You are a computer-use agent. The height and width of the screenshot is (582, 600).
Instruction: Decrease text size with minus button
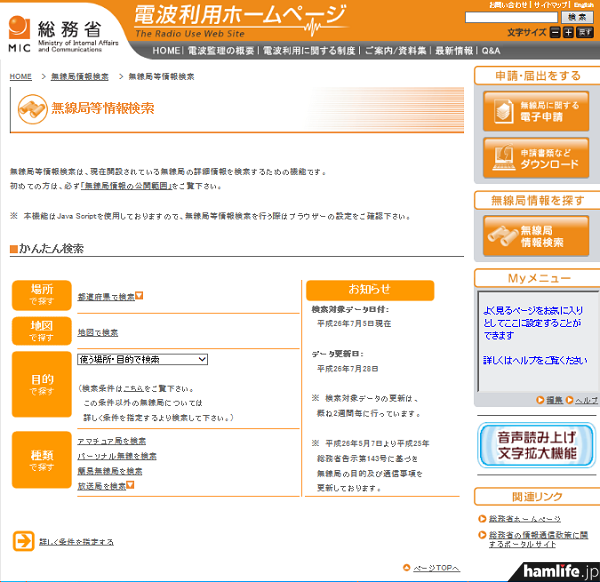[555, 33]
